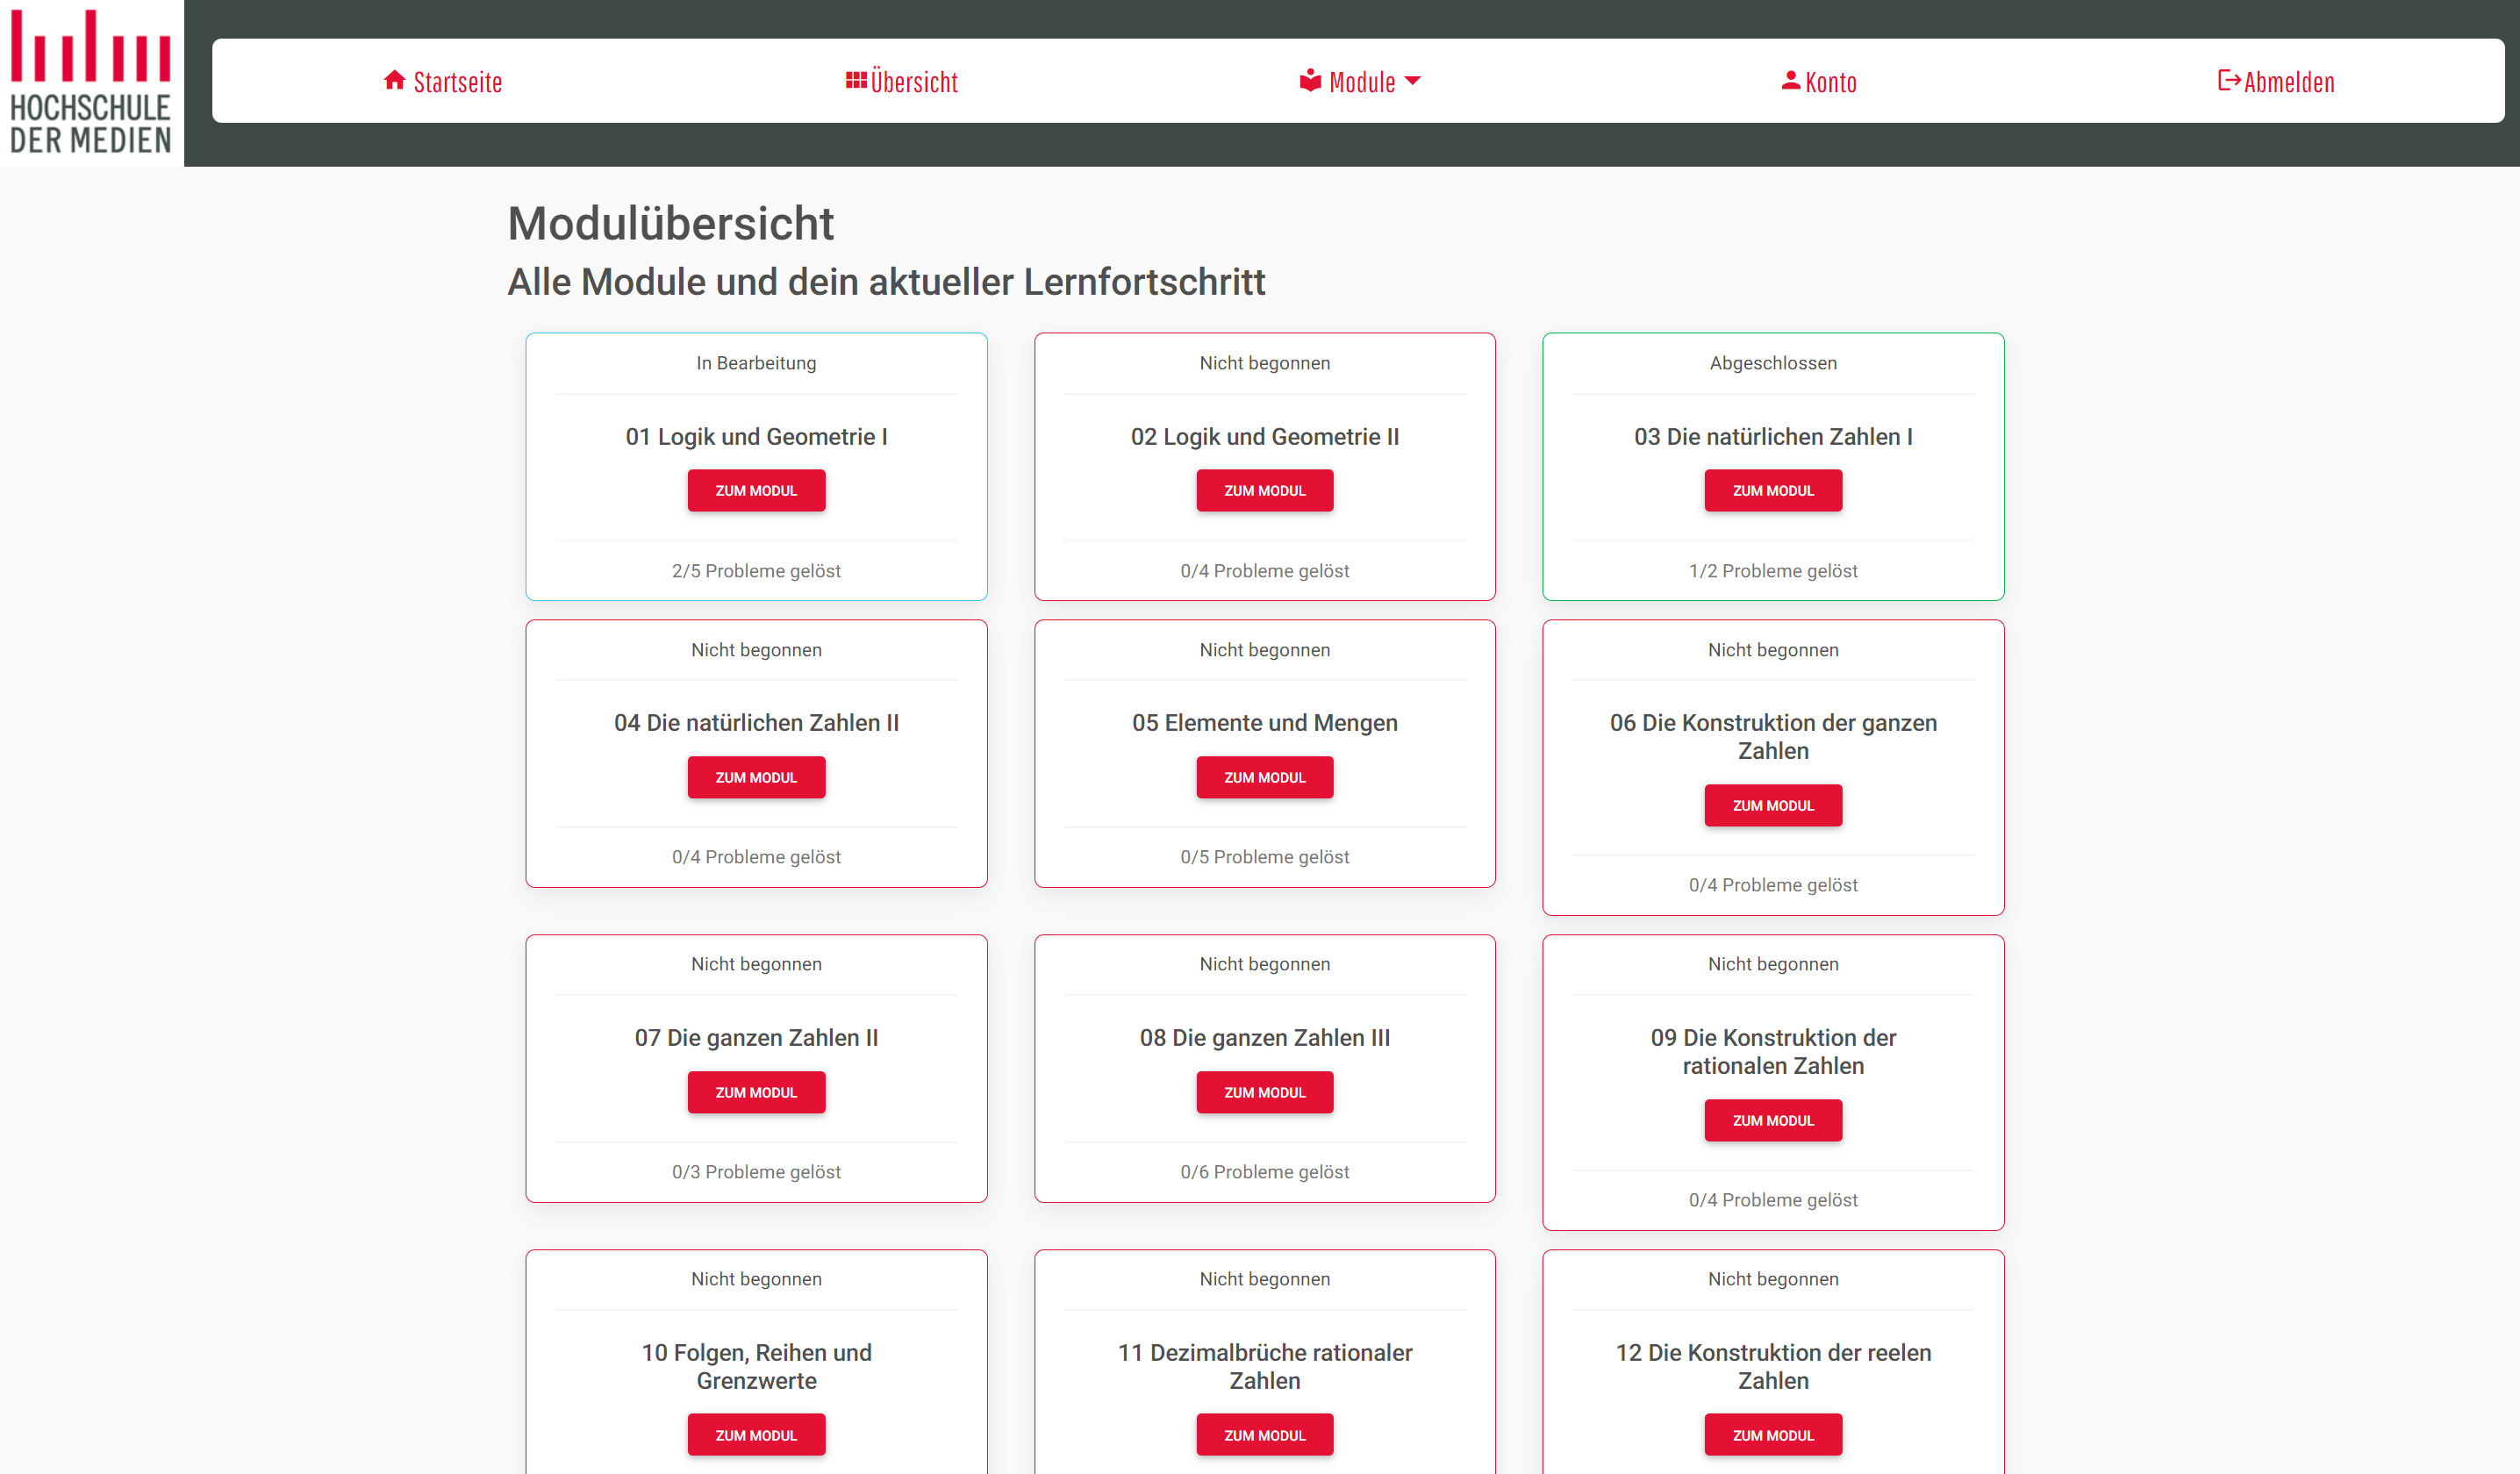
Task: Click the book reader icon beside Module
Action: (x=1311, y=80)
